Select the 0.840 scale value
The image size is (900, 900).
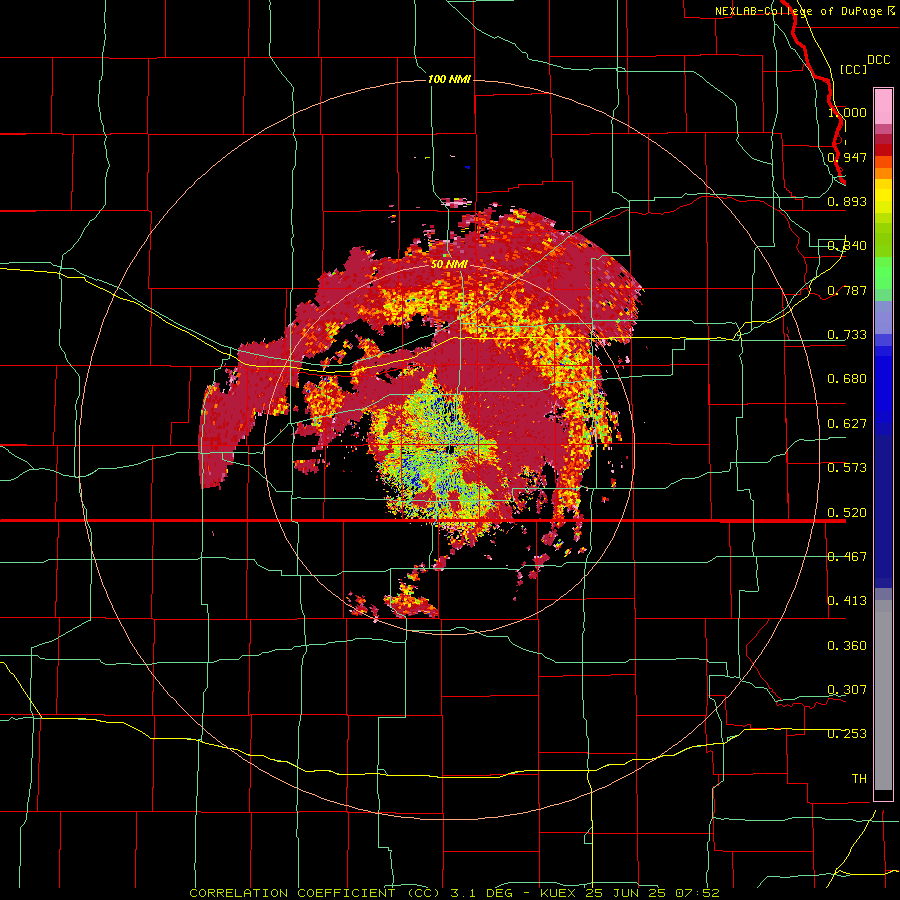[x=847, y=246]
